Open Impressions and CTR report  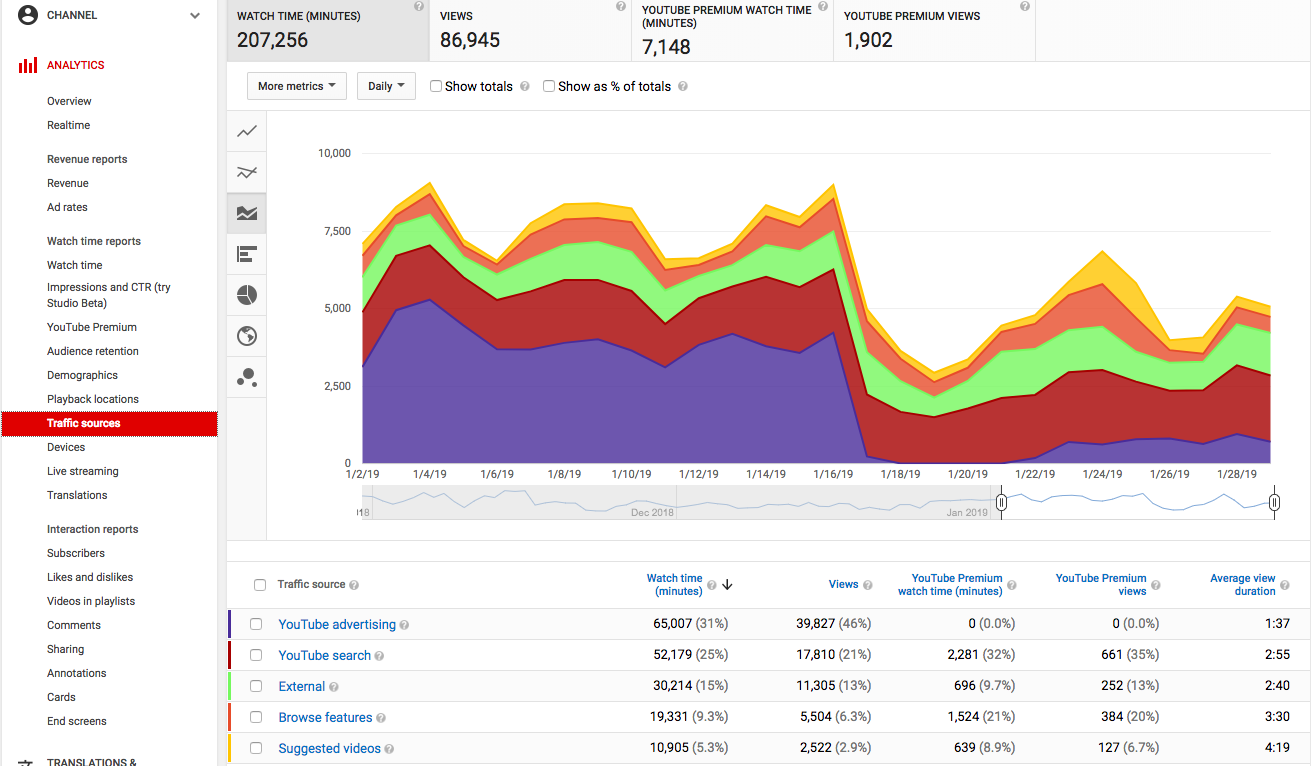pyautogui.click(x=108, y=295)
